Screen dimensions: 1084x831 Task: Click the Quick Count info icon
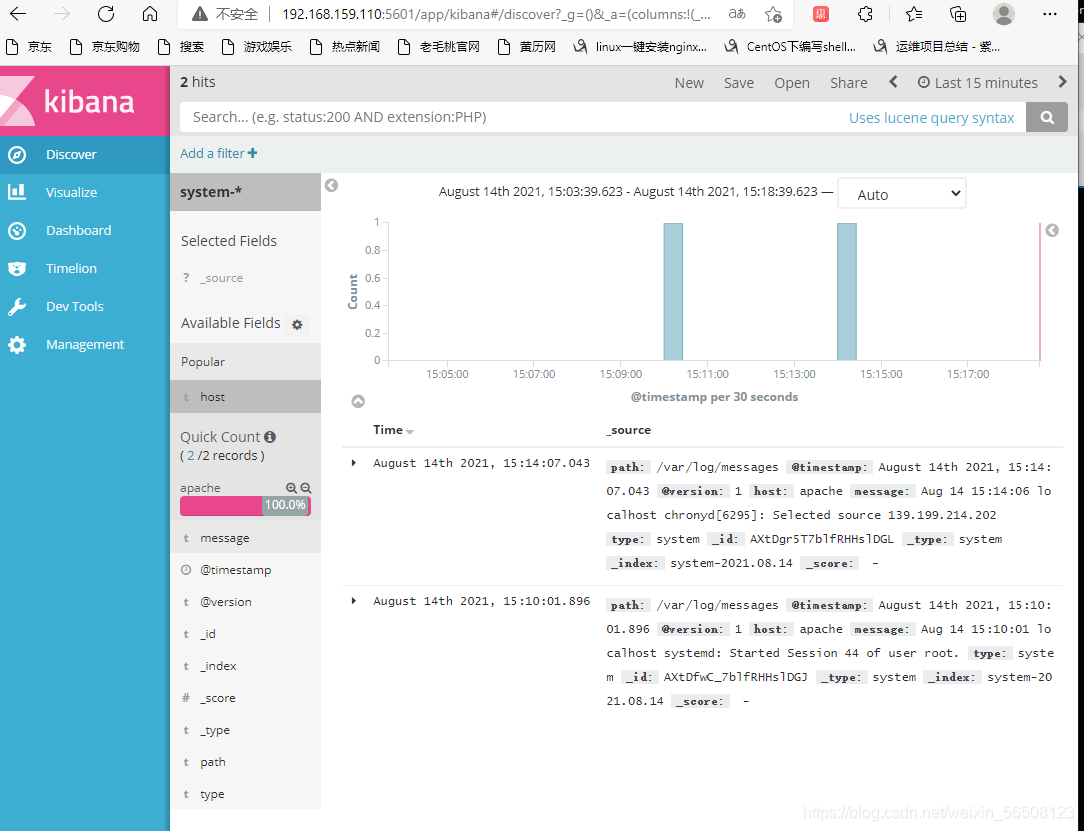point(270,437)
